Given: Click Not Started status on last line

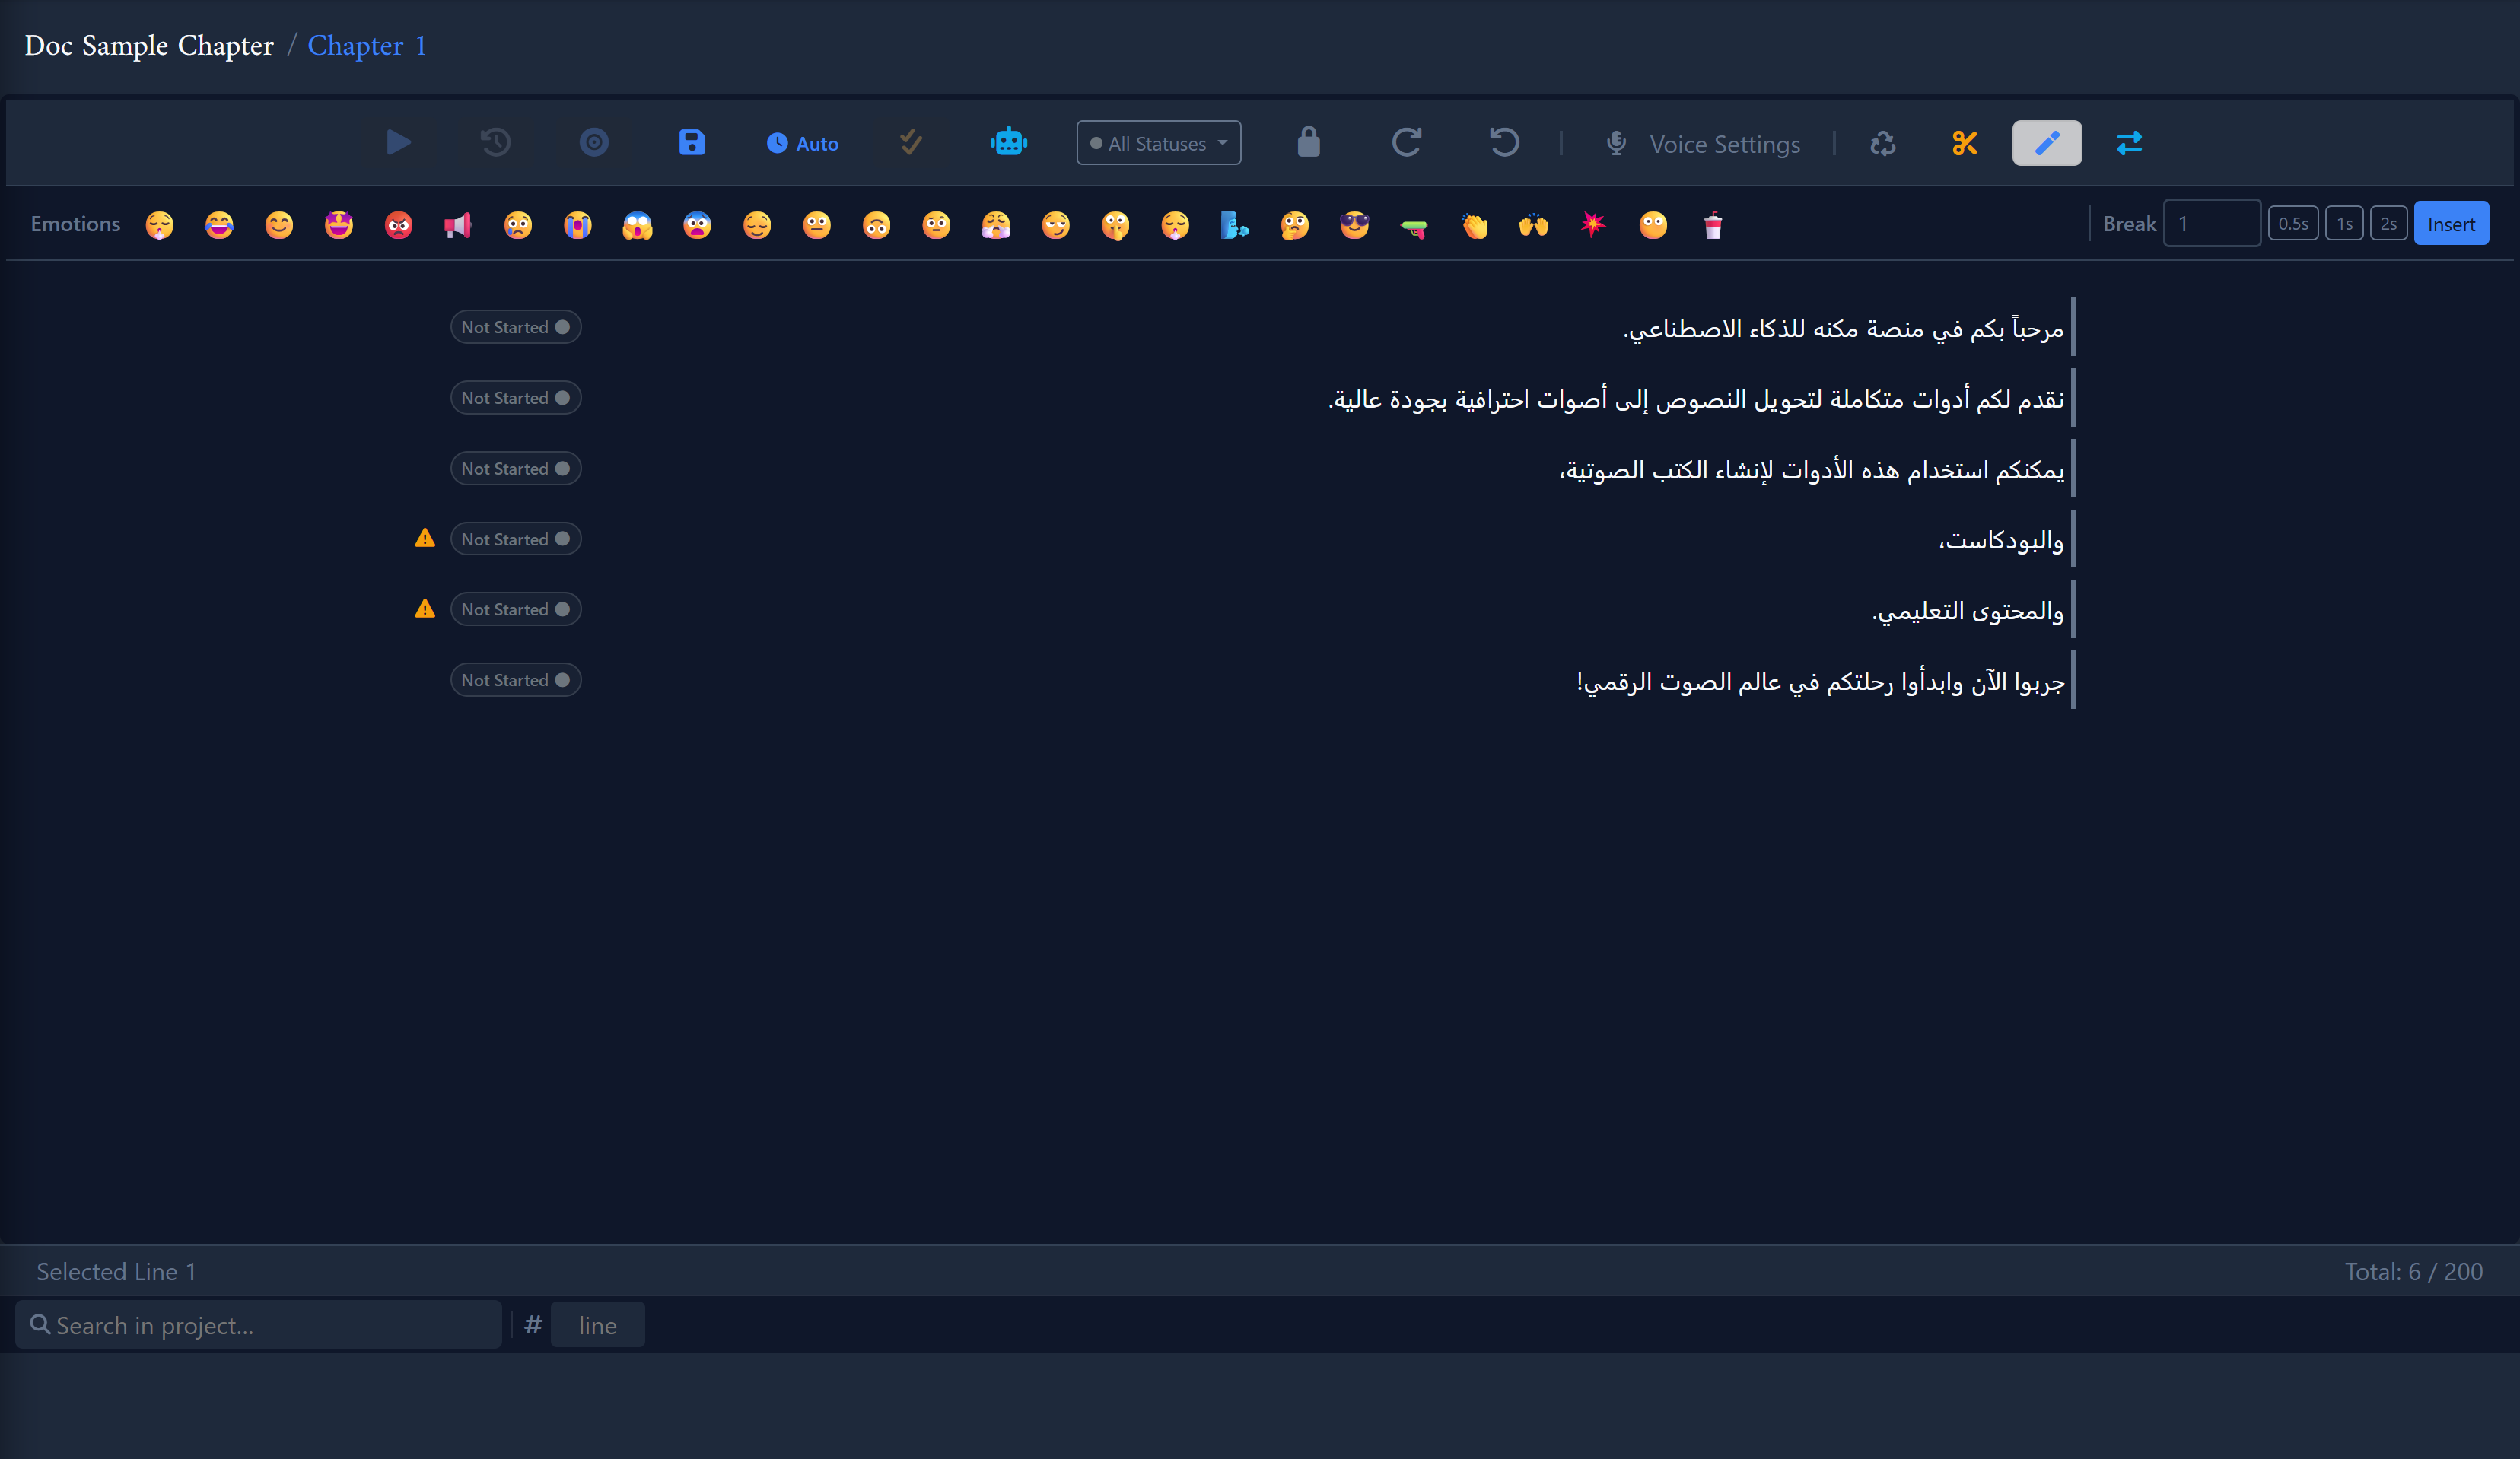Looking at the screenshot, I should [x=515, y=680].
